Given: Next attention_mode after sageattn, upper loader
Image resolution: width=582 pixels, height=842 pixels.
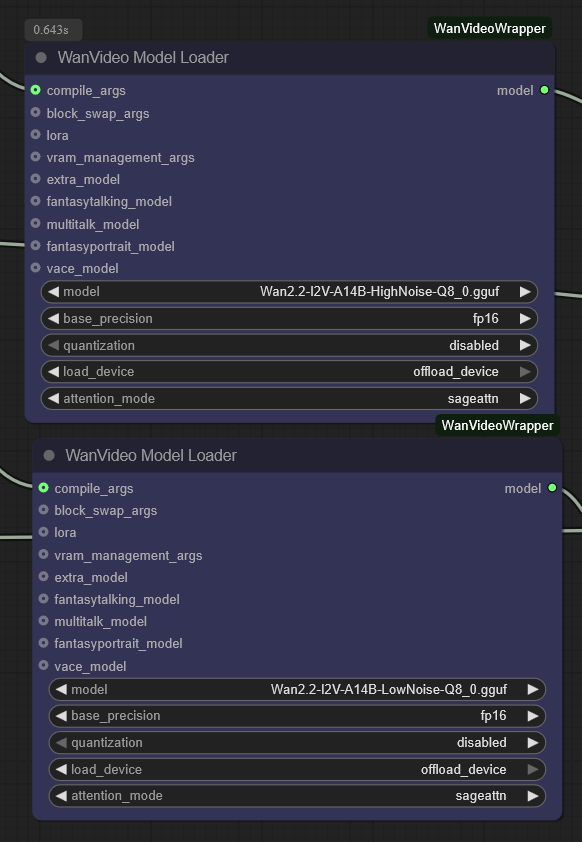Looking at the screenshot, I should click(x=525, y=398).
